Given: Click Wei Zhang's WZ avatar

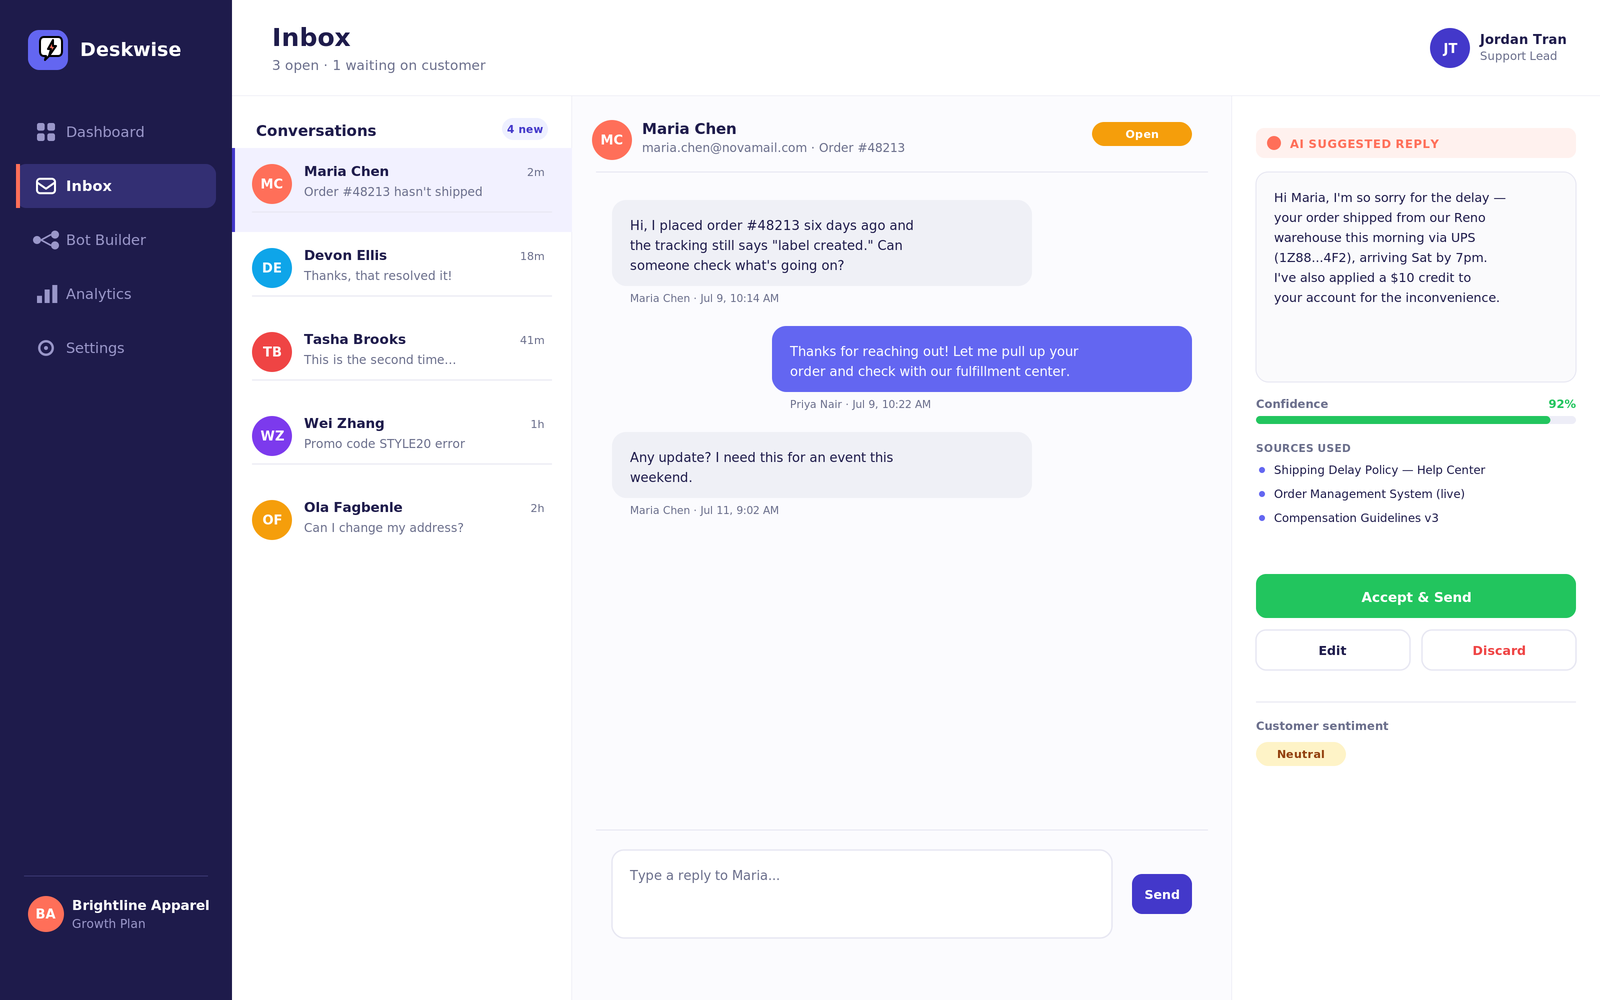Looking at the screenshot, I should tap(272, 436).
